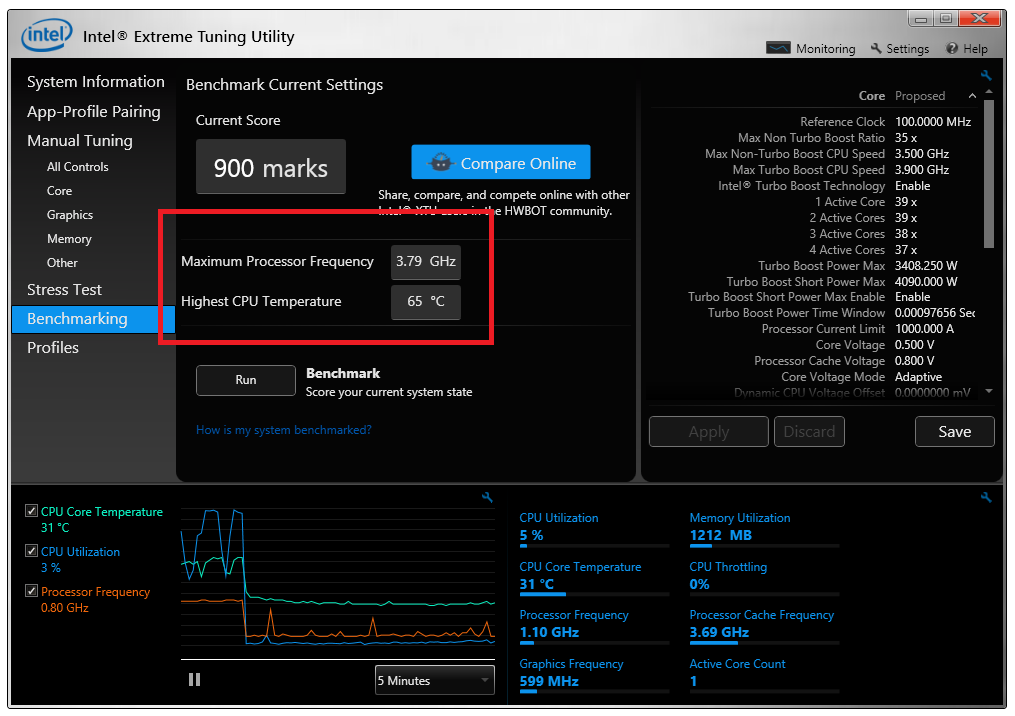Screen dimensions: 1015x716
Task: Open the Profiles section
Action: 52,348
